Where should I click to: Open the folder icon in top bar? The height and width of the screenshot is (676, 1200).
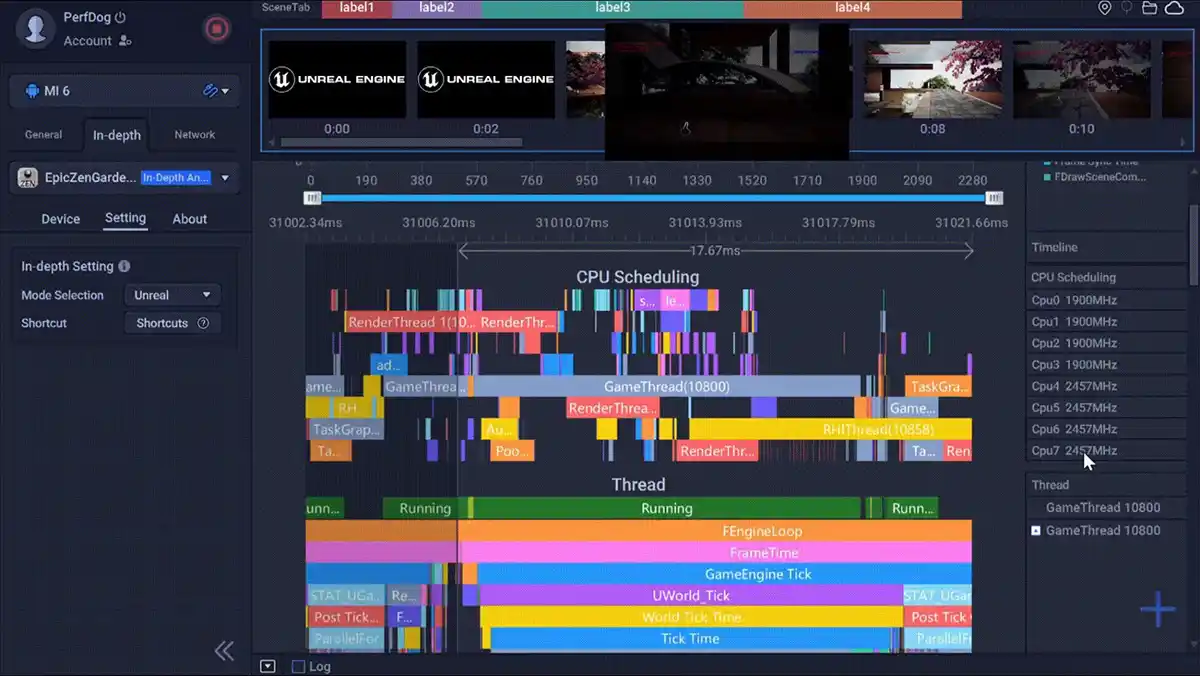pyautogui.click(x=1150, y=8)
